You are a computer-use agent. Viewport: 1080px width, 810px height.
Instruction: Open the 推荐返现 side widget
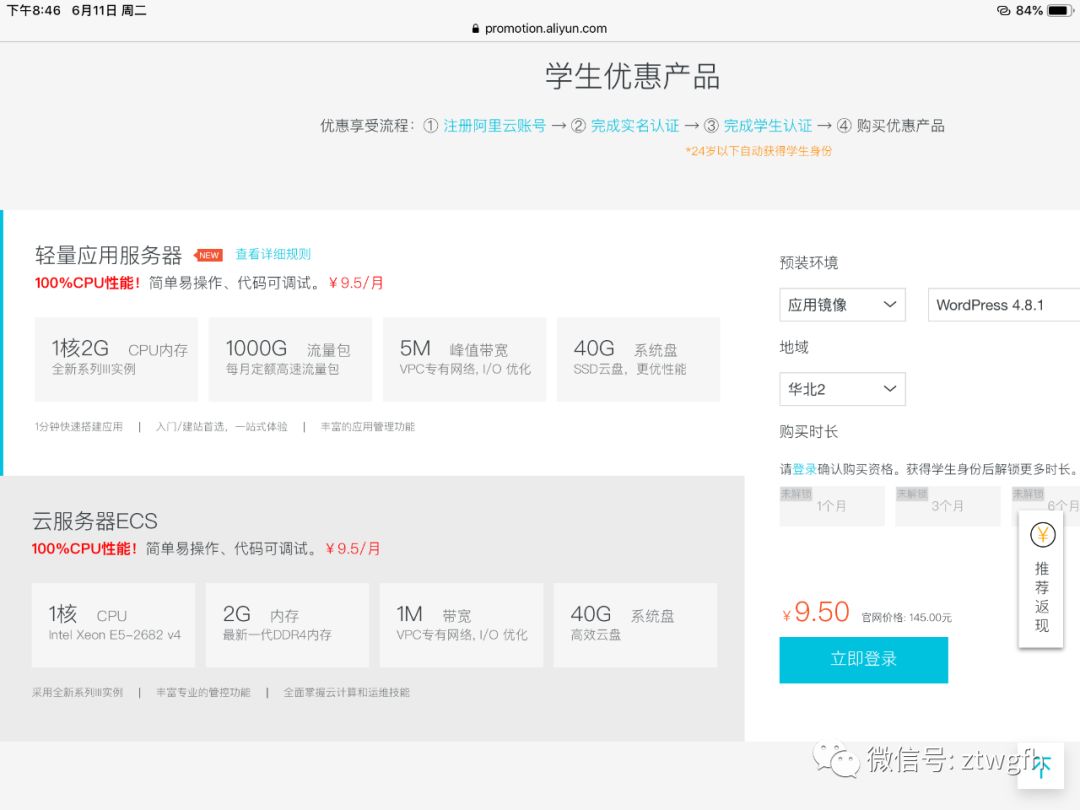[x=1041, y=579]
